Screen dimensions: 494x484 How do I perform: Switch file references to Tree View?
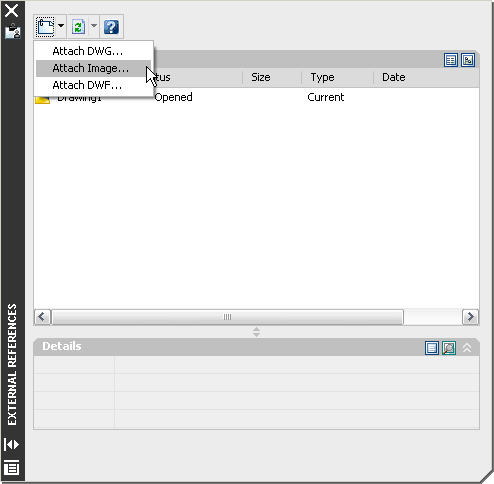point(468,60)
